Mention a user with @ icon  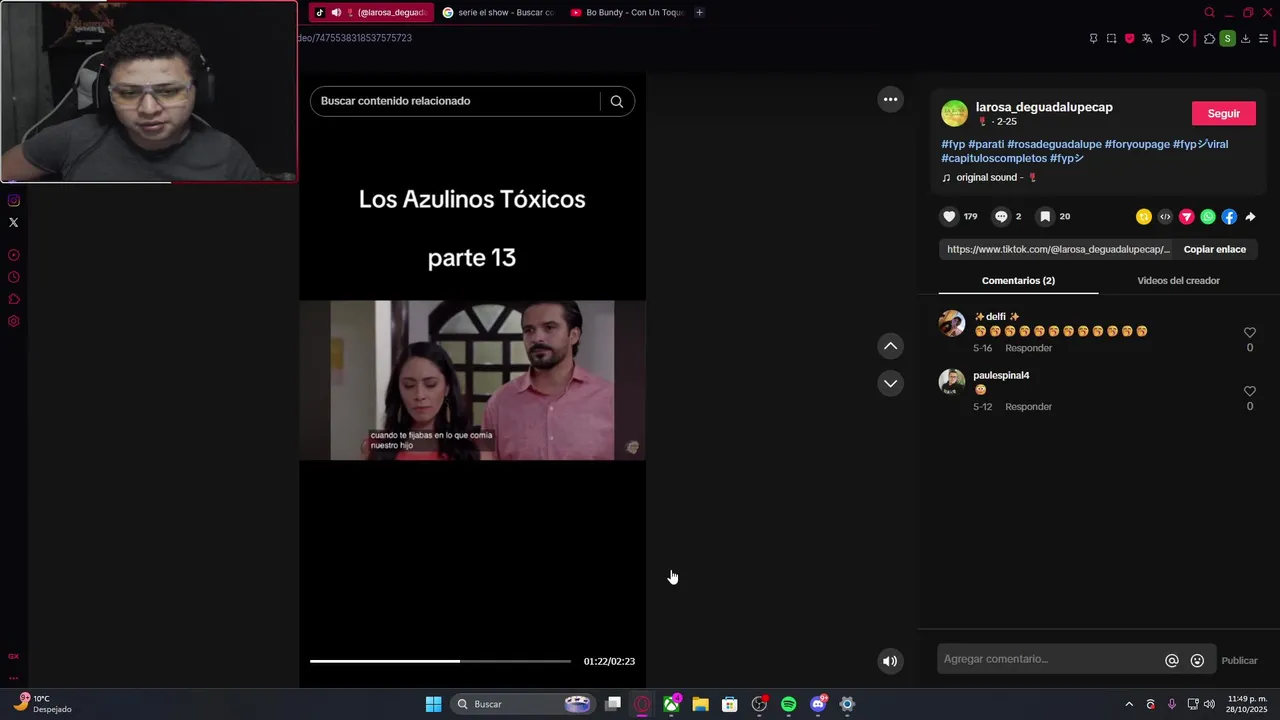(x=1172, y=661)
